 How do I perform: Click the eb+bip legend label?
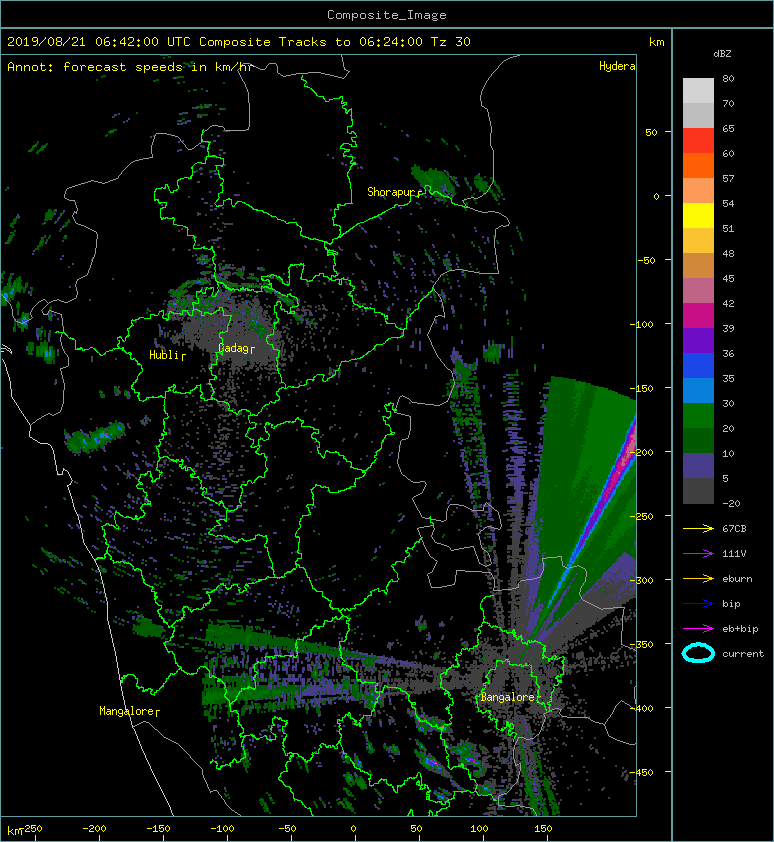click(x=740, y=628)
